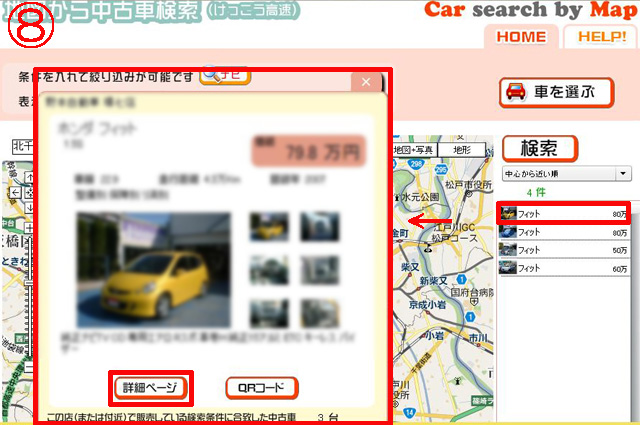
Task: Select second フィット 80万 listing
Action: pos(566,232)
